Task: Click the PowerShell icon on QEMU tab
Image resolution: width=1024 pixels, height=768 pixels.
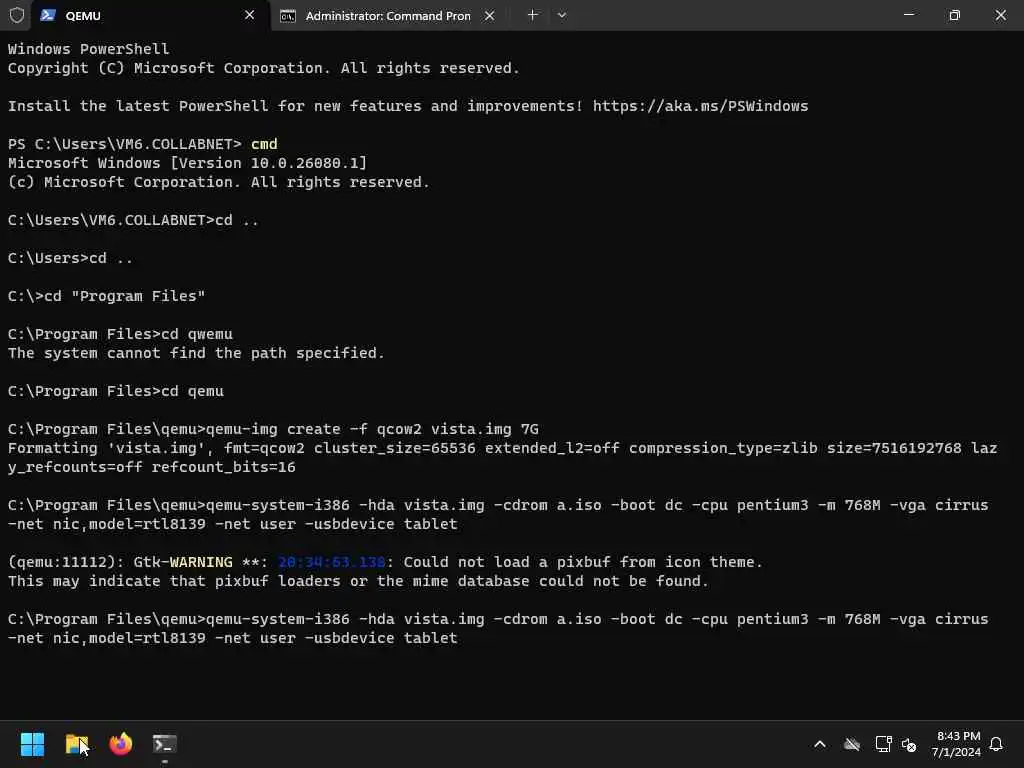Action: (x=48, y=15)
